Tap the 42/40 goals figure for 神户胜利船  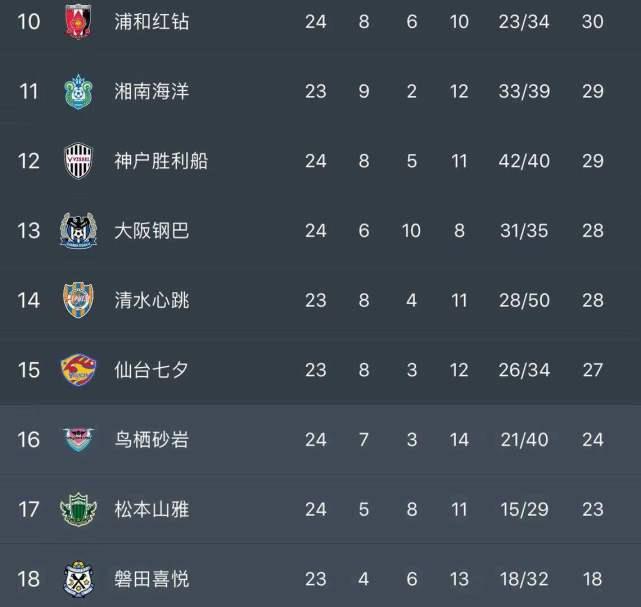[524, 161]
